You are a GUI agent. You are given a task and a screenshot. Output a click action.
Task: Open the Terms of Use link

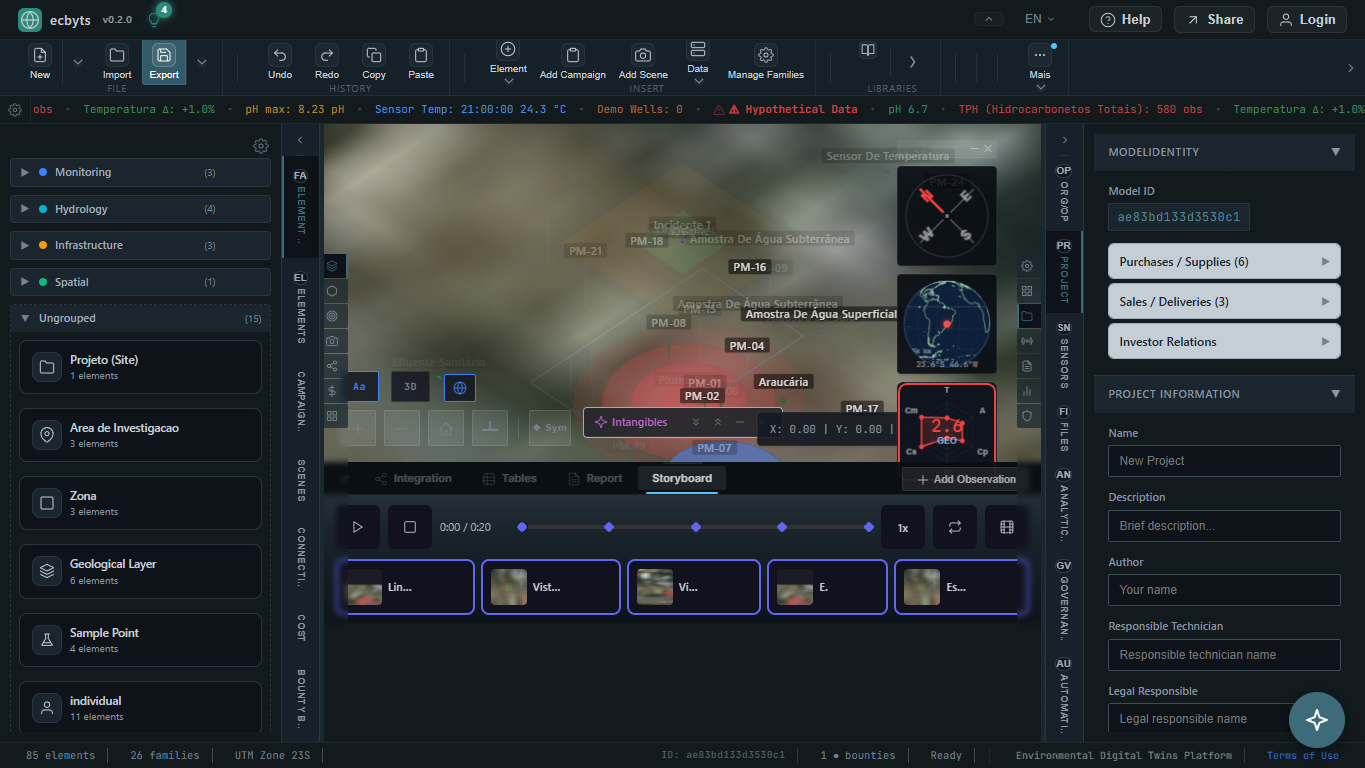1302,755
